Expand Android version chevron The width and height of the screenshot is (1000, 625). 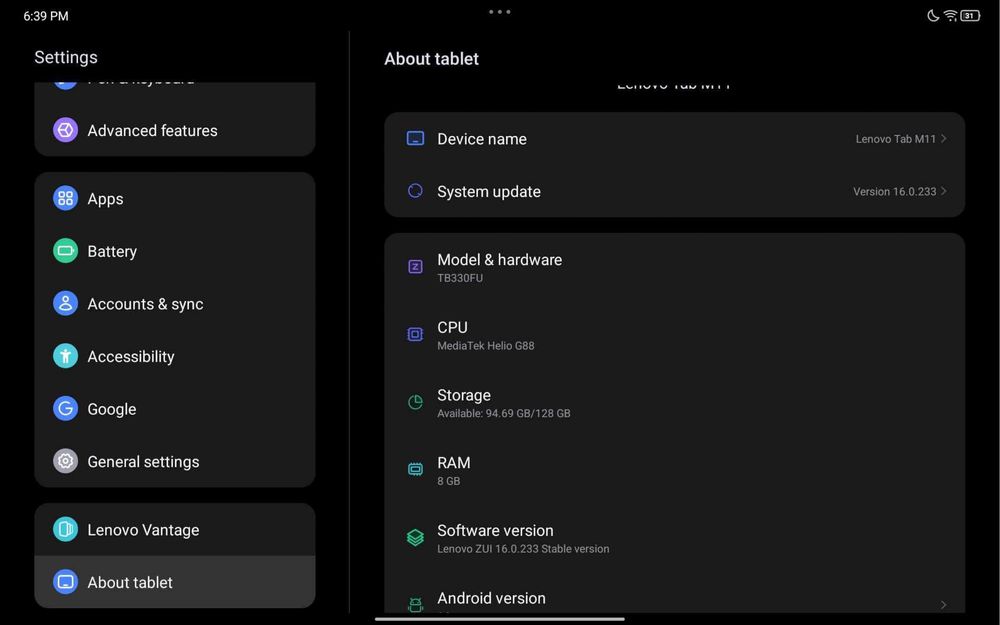tap(943, 604)
